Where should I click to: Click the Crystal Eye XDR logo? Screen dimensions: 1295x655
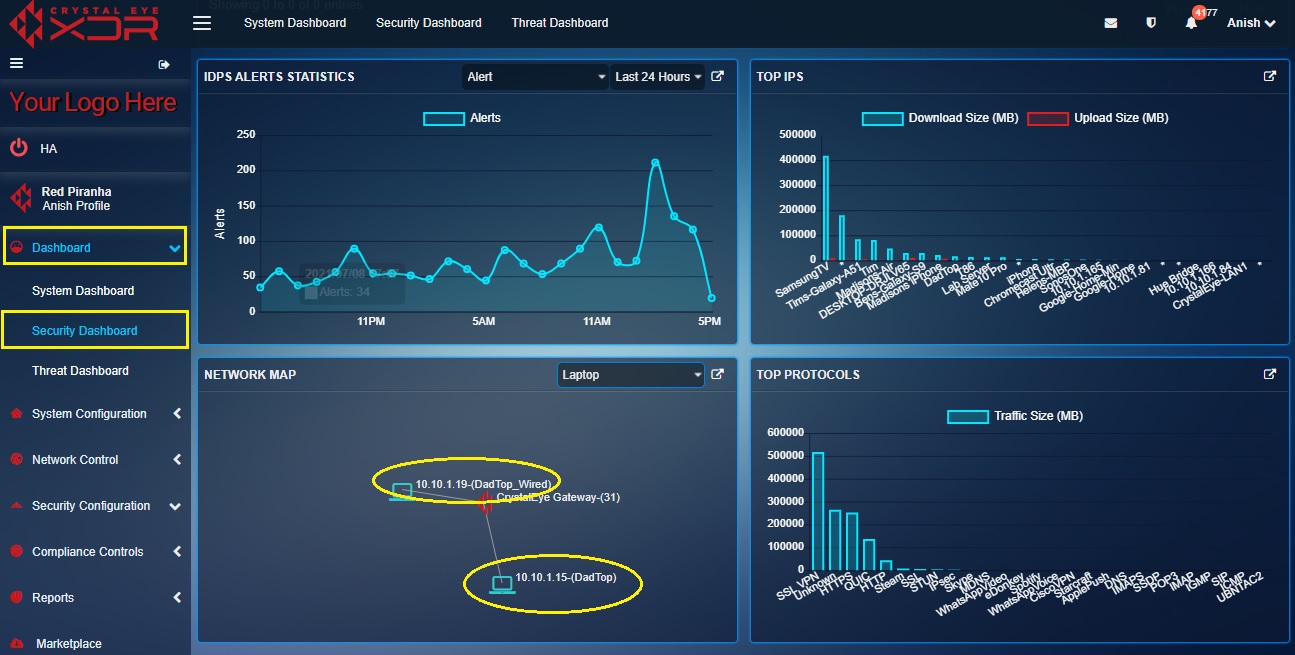[83, 22]
